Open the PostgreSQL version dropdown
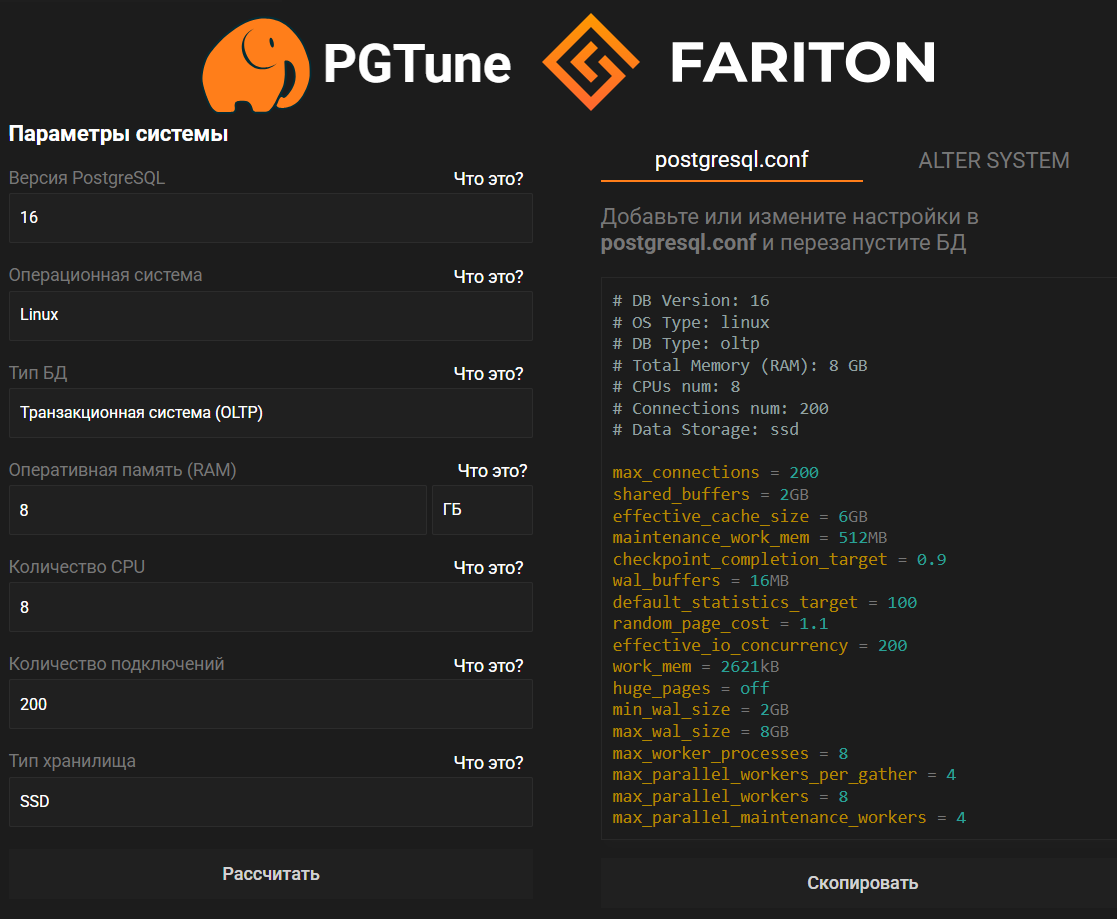Image resolution: width=1117 pixels, height=919 pixels. click(270, 217)
